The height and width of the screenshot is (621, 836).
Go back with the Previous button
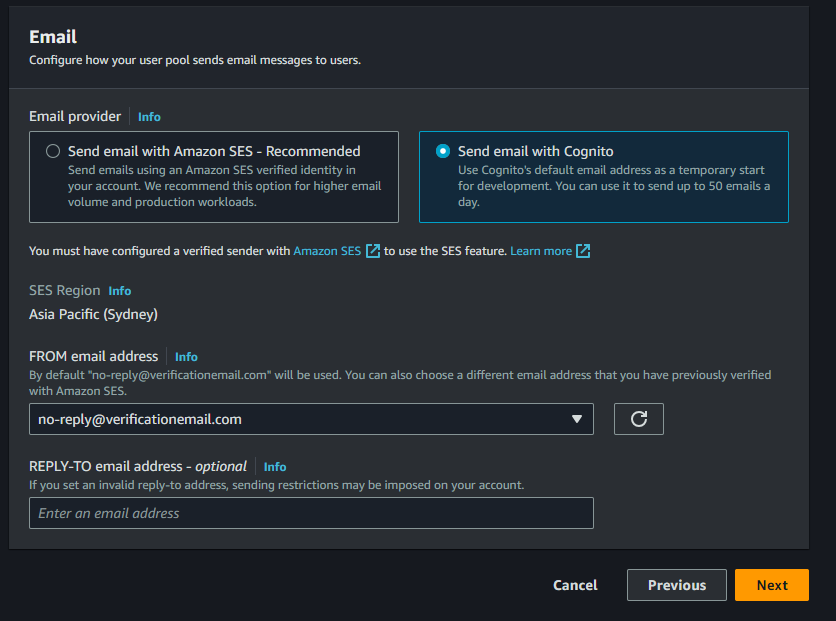tap(677, 585)
